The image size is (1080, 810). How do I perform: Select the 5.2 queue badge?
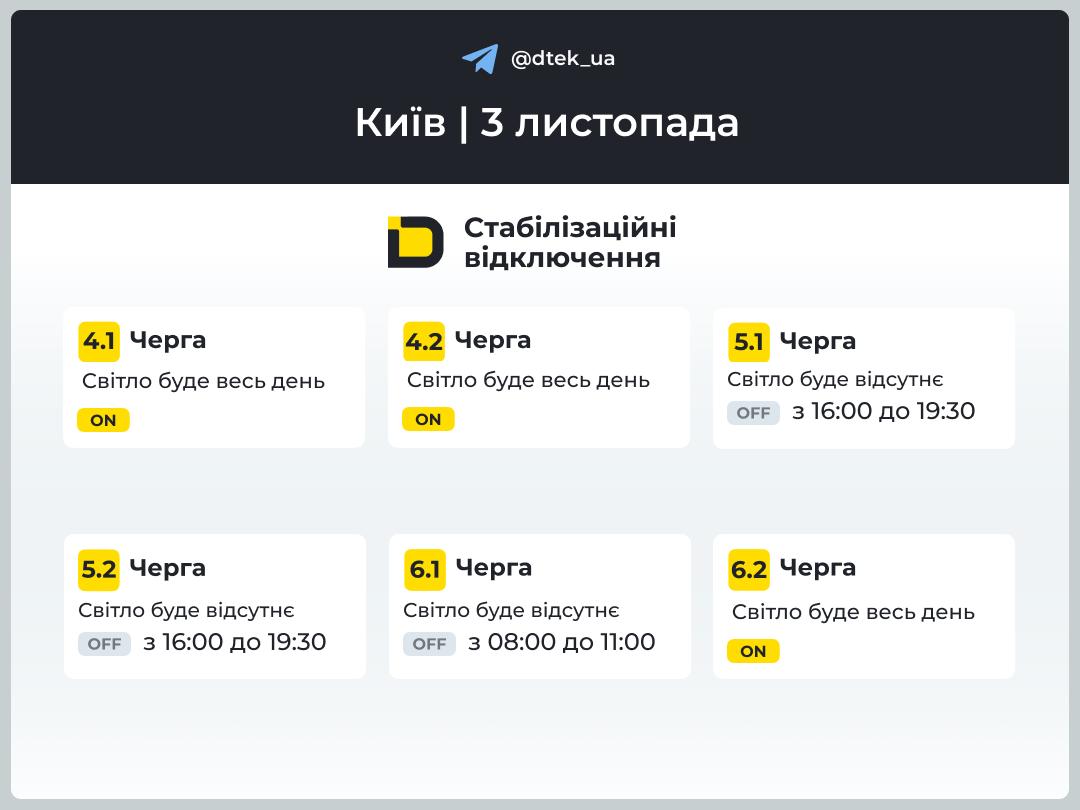point(99,569)
